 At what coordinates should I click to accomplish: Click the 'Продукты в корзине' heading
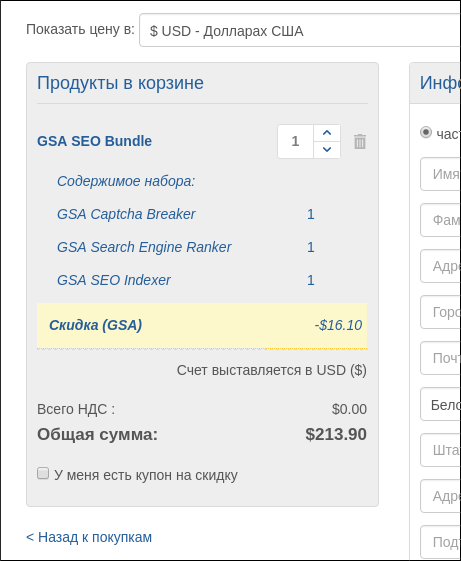tap(120, 83)
